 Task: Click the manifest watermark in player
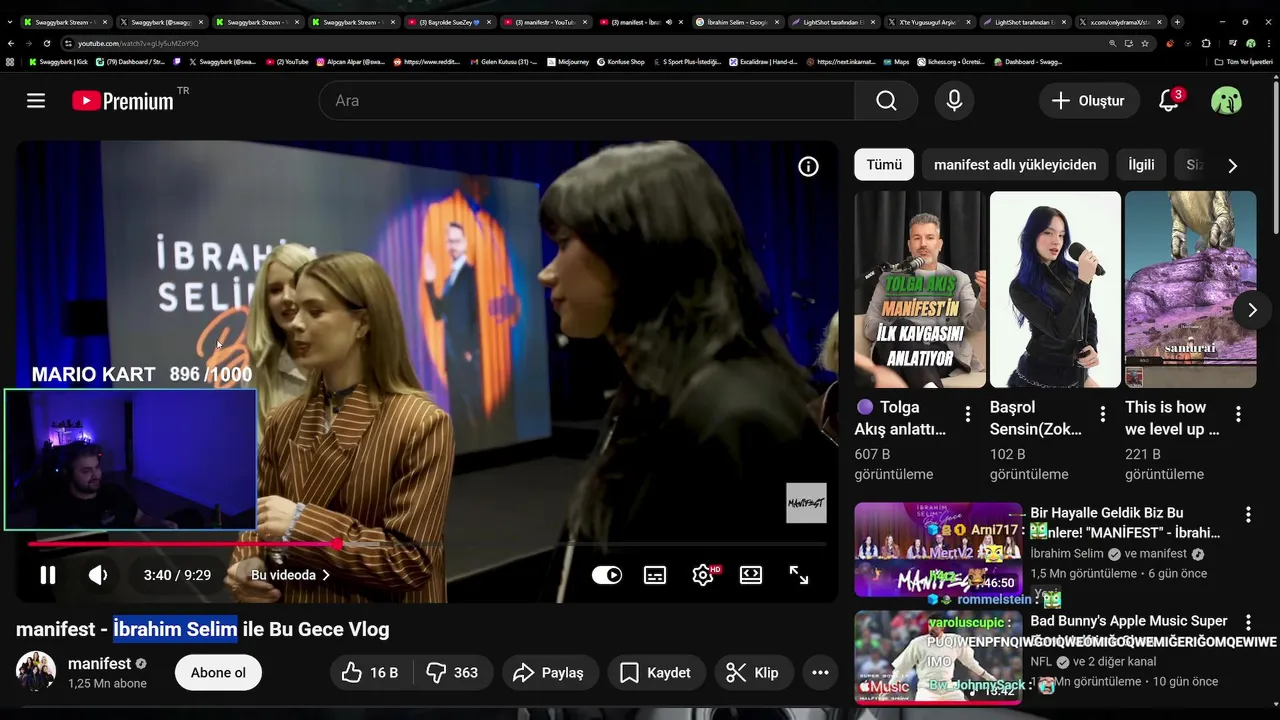[x=806, y=503]
